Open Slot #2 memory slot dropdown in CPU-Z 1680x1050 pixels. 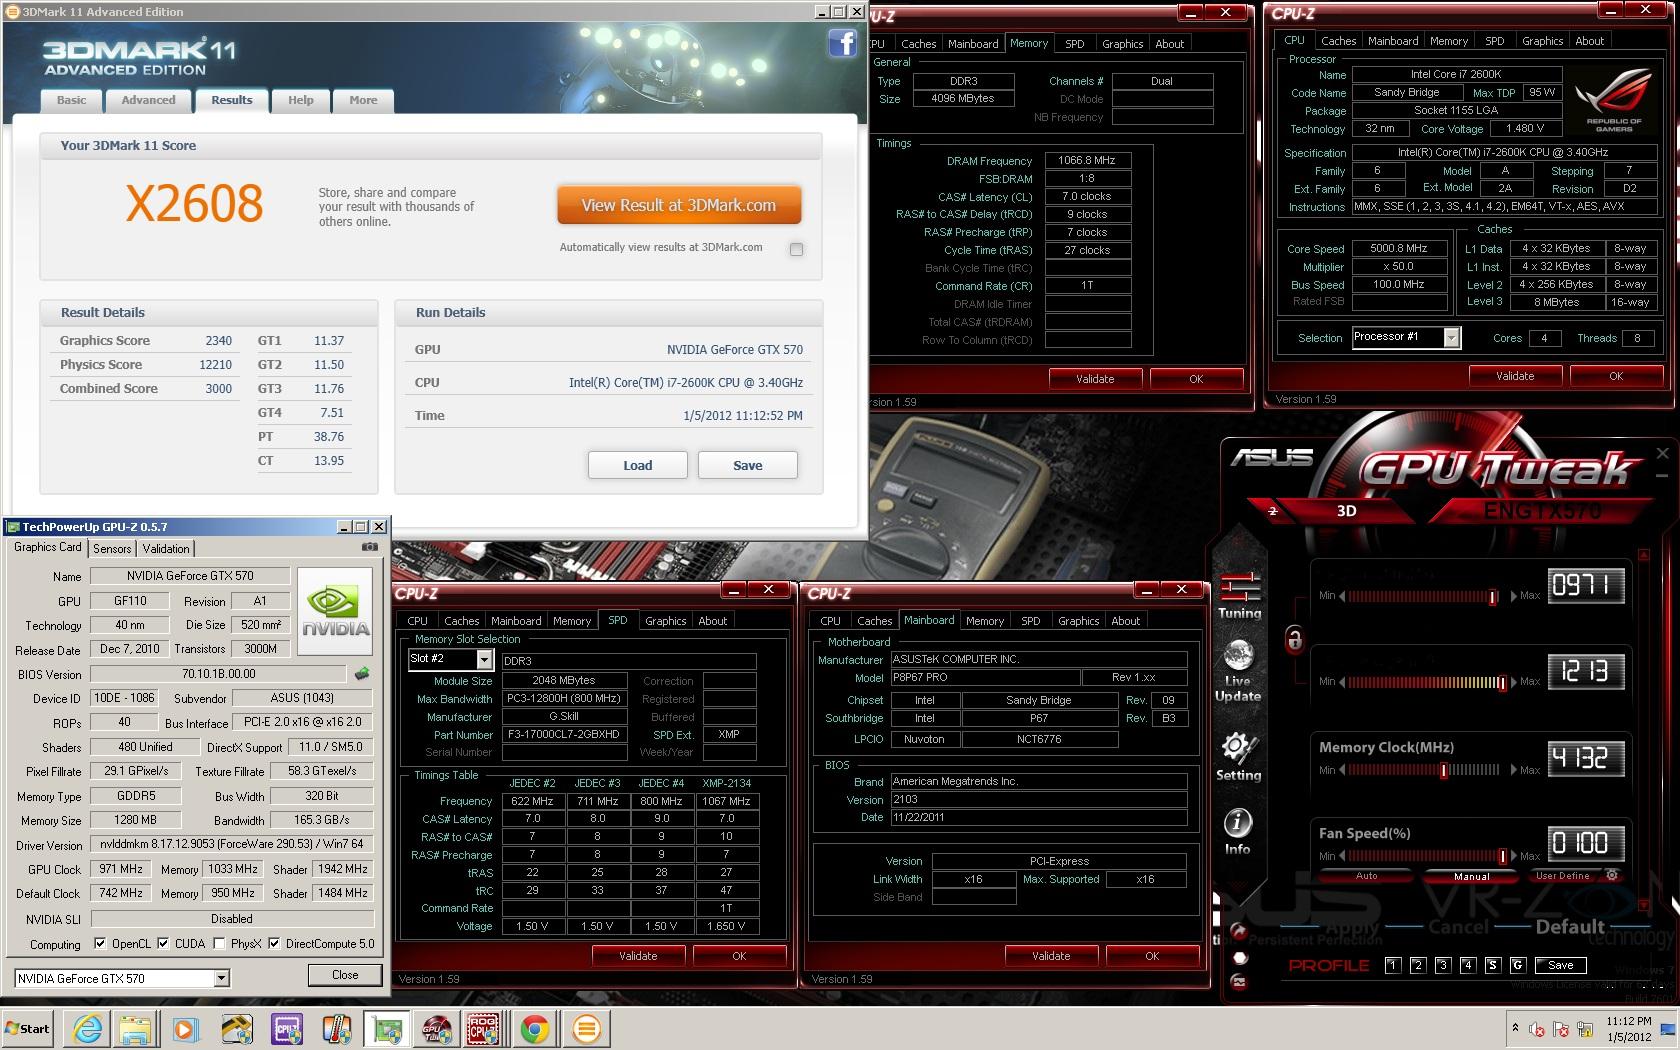tap(485, 659)
